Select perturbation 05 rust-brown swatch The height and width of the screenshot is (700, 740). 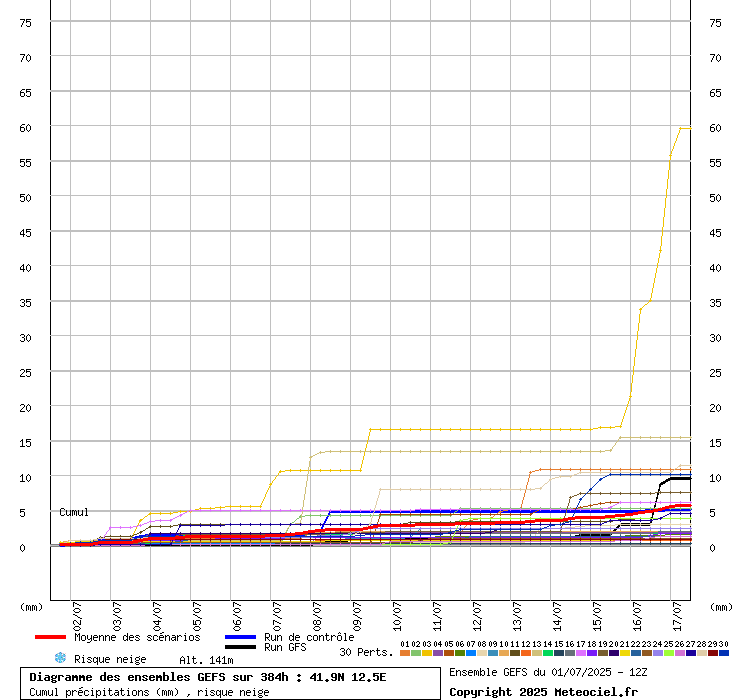[x=449, y=653]
